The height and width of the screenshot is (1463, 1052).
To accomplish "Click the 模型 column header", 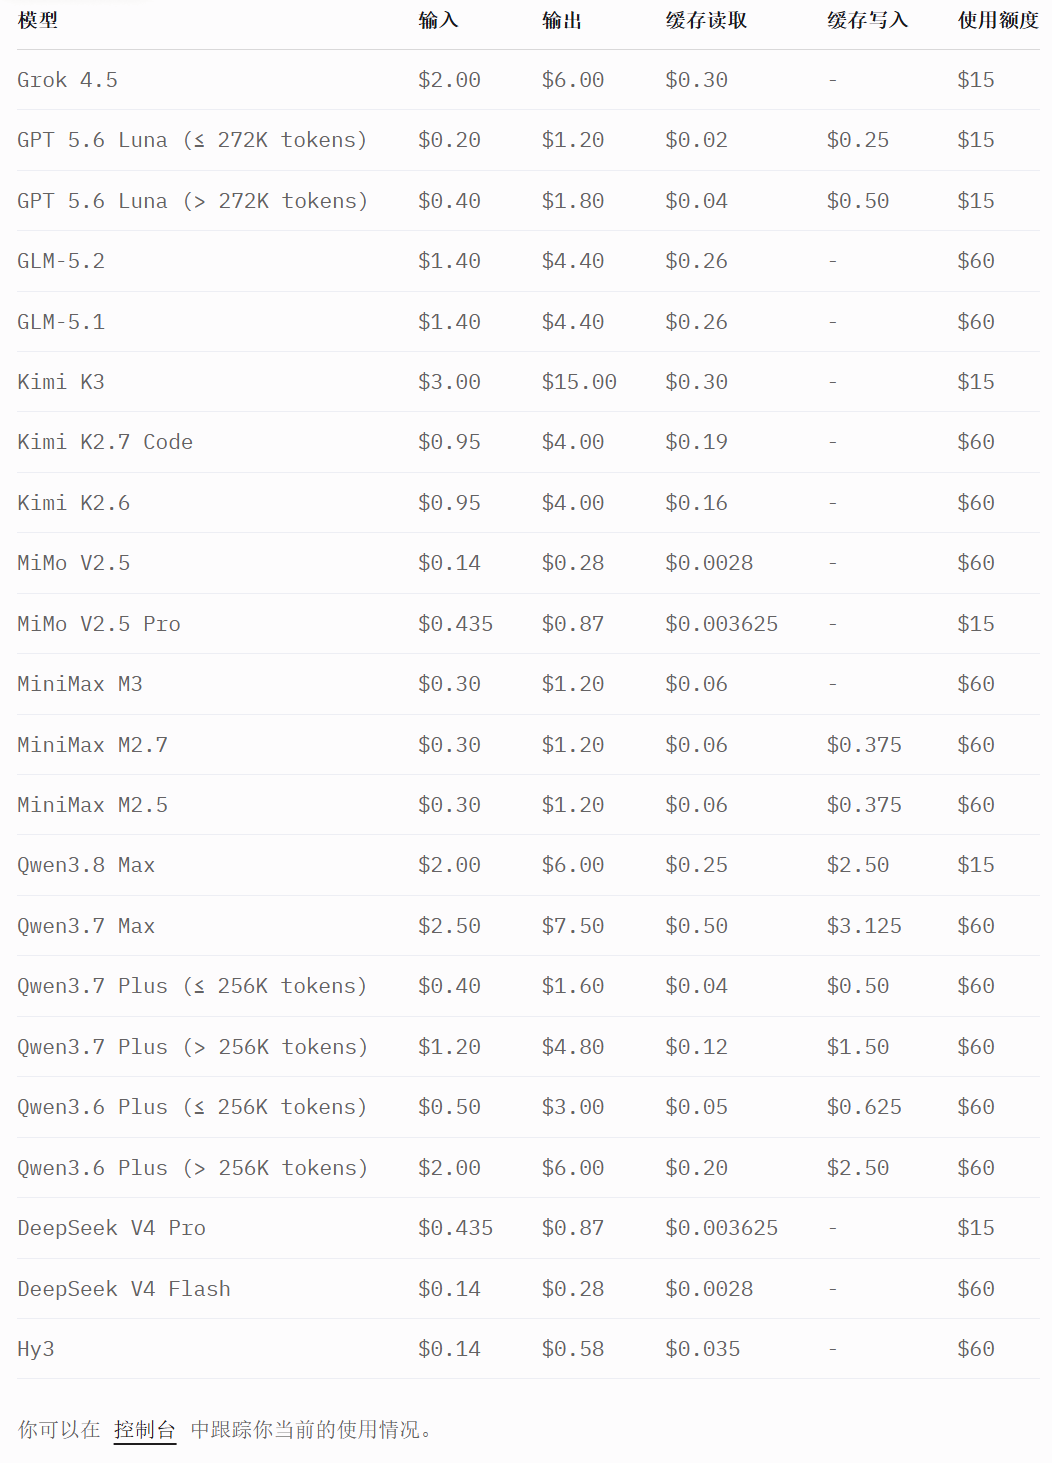I will click(x=38, y=20).
